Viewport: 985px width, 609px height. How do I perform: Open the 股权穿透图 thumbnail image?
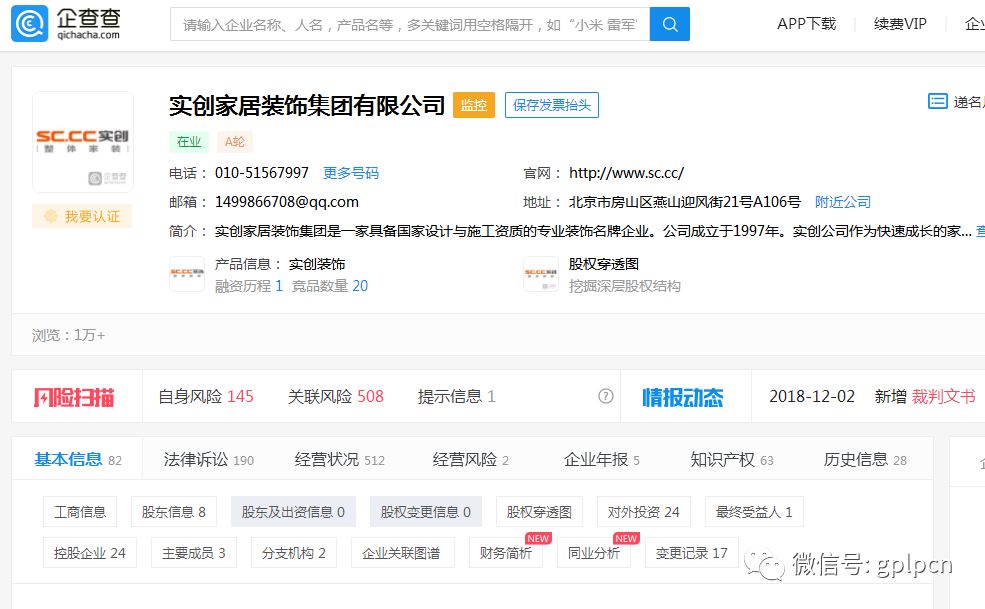coord(541,274)
